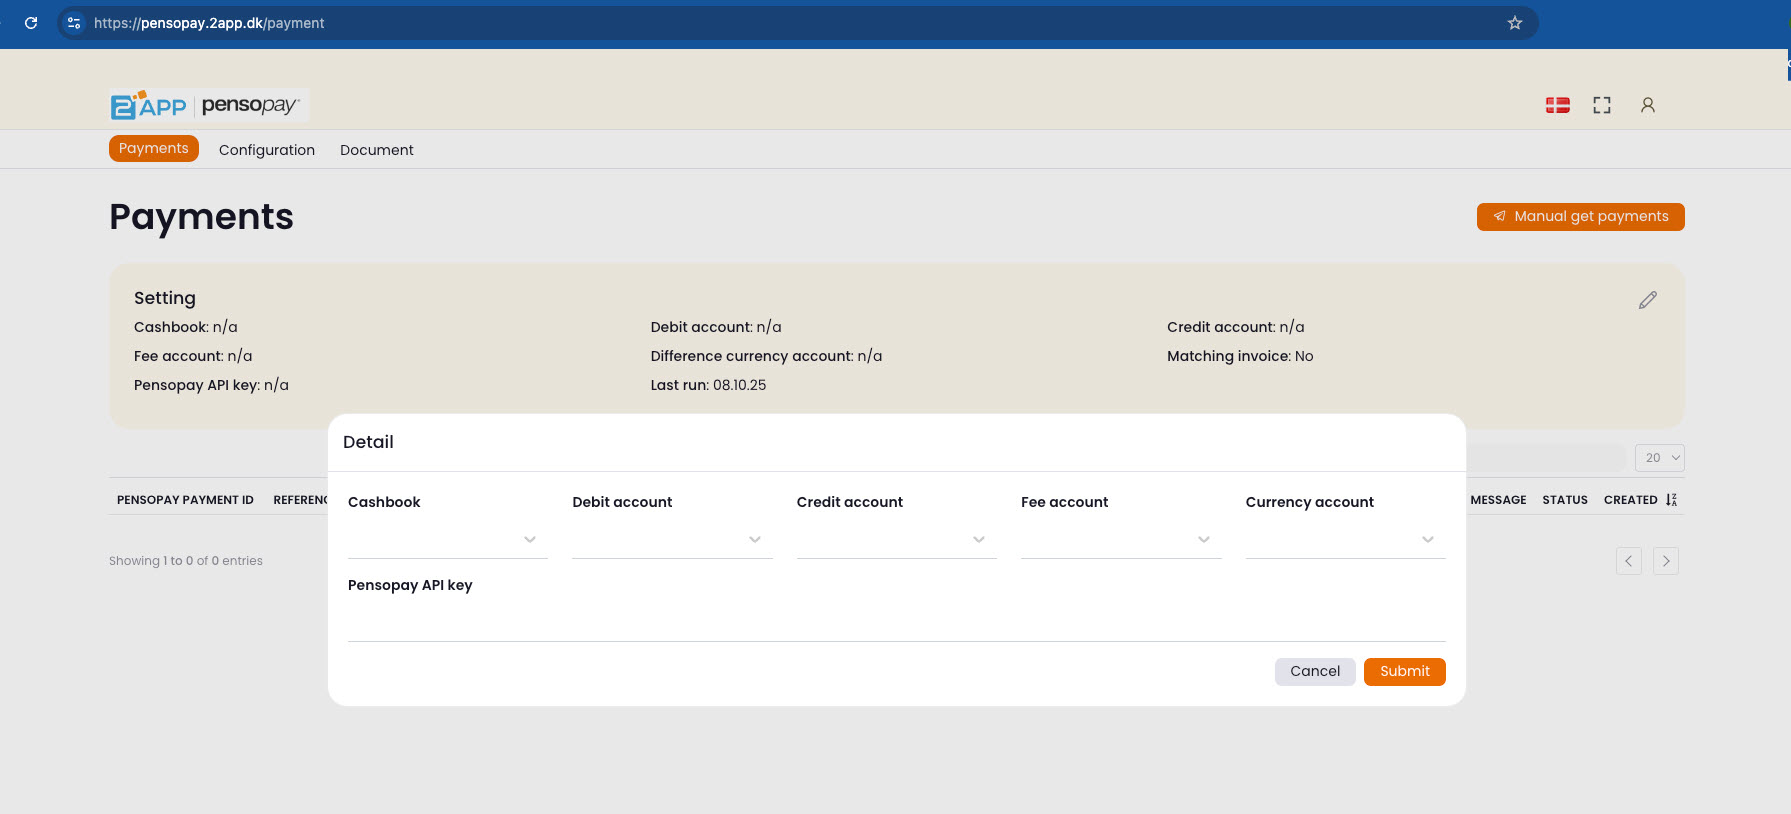Viewport: 1791px width, 814px height.
Task: Open the page size 20 dropdown
Action: pos(1659,458)
